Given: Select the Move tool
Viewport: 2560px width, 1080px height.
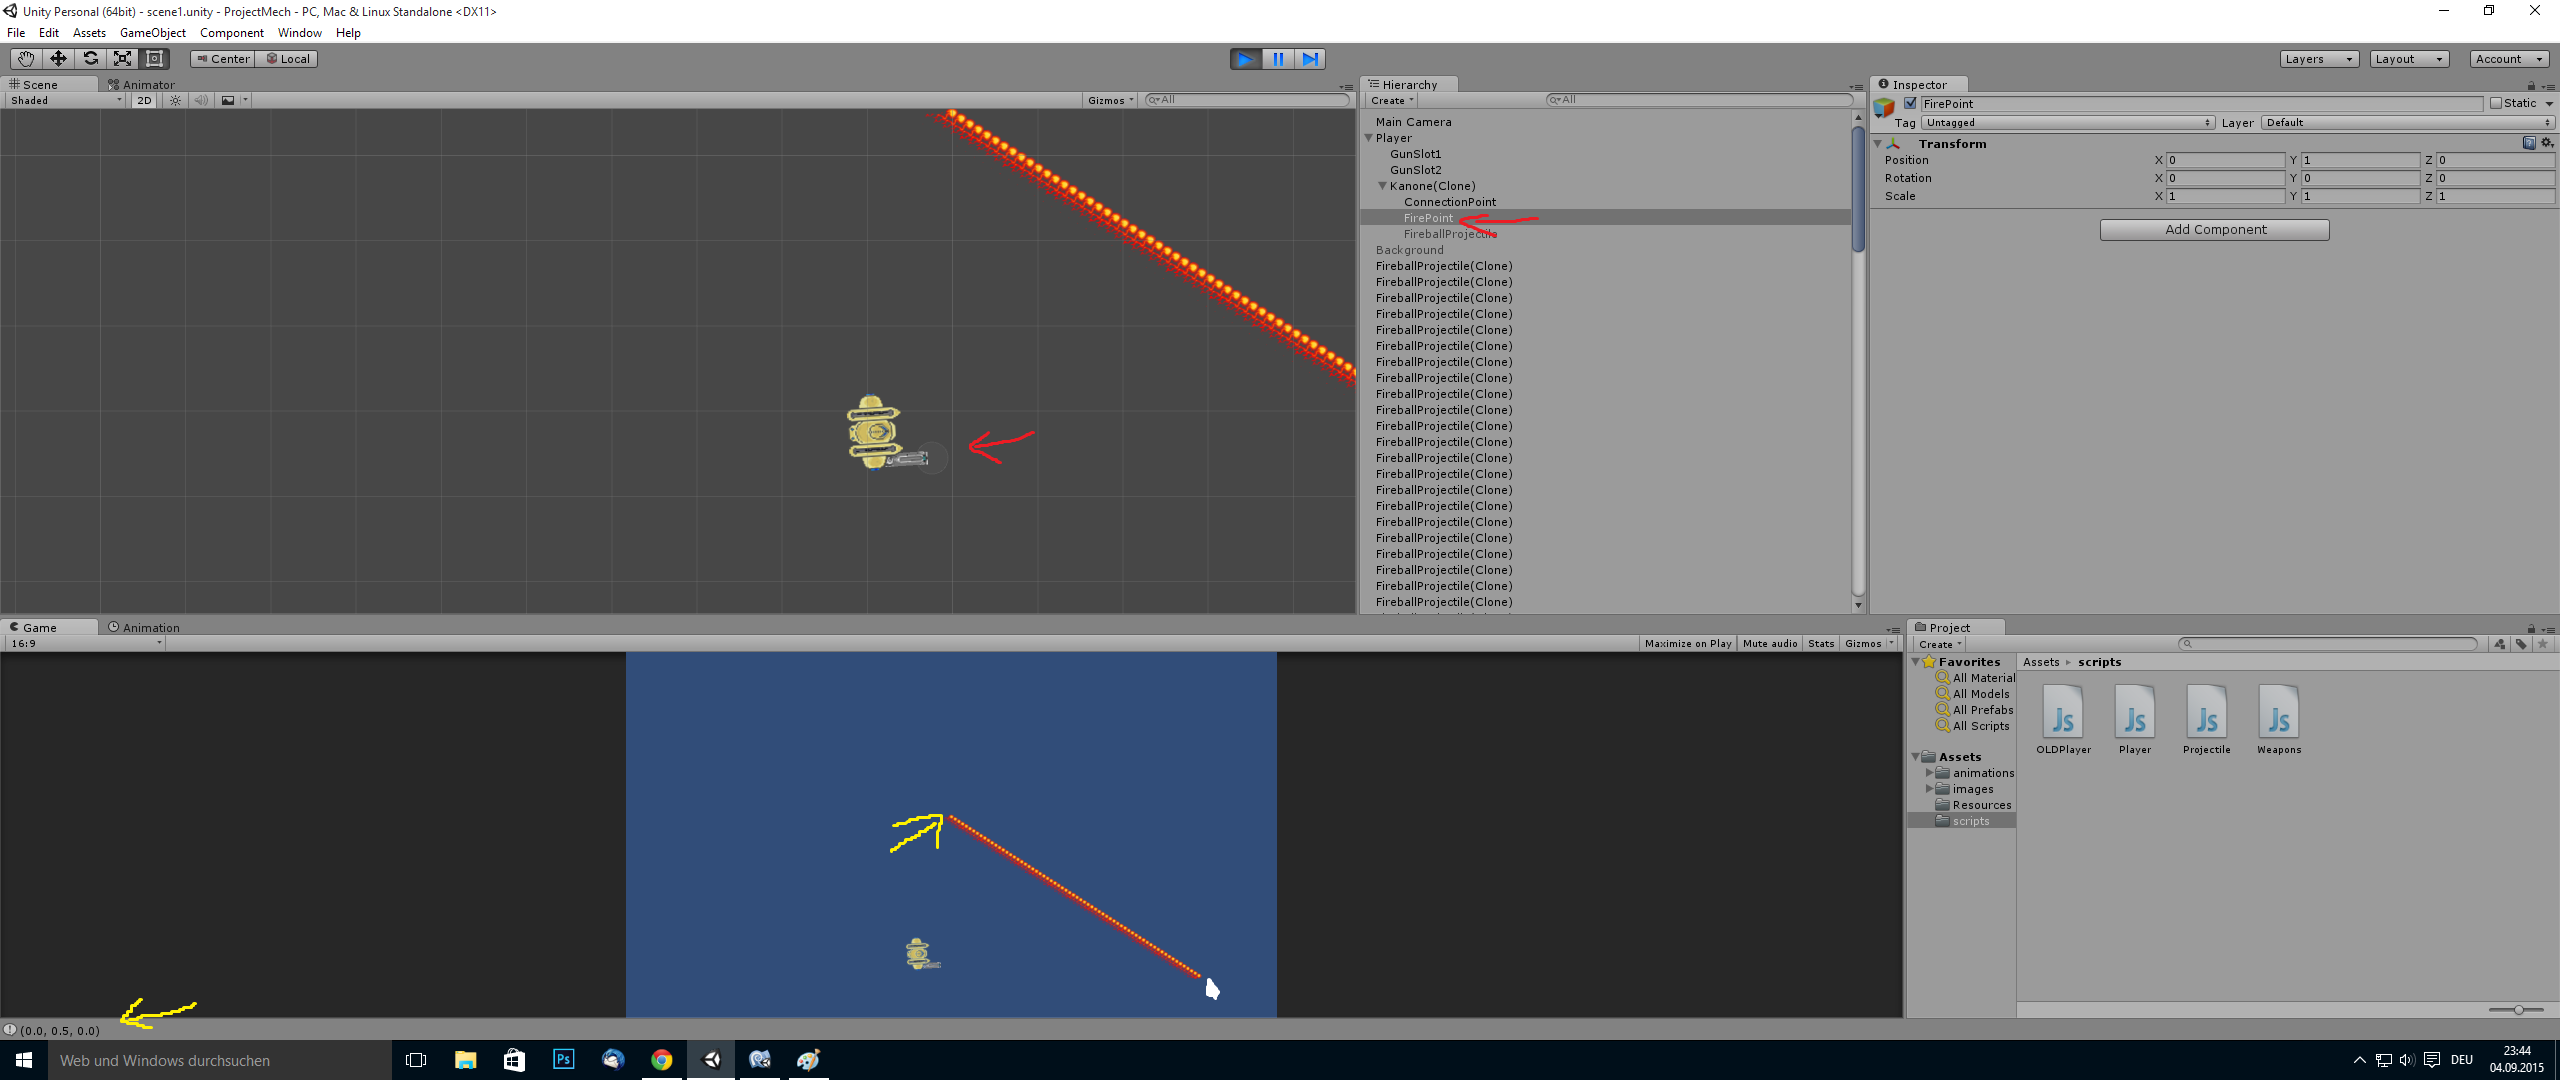Looking at the screenshot, I should tap(58, 59).
